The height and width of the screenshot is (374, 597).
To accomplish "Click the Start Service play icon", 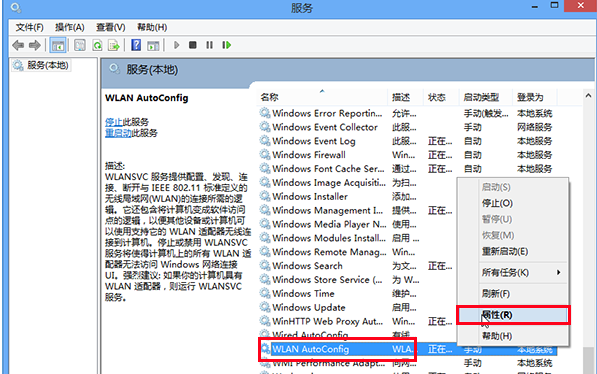I will pyautogui.click(x=176, y=45).
